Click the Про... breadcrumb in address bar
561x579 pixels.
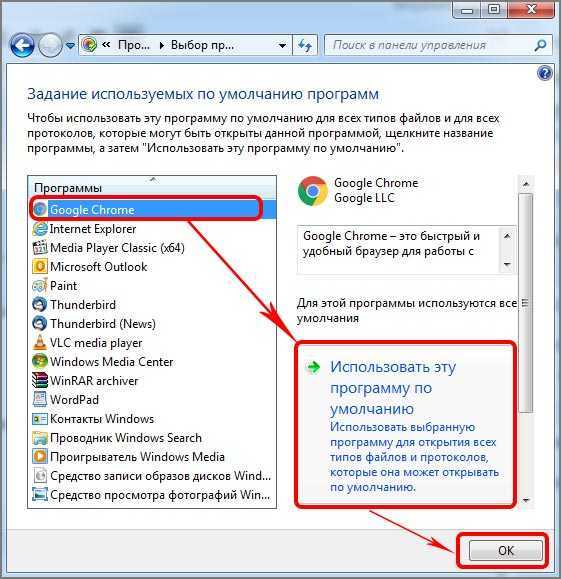coord(134,45)
